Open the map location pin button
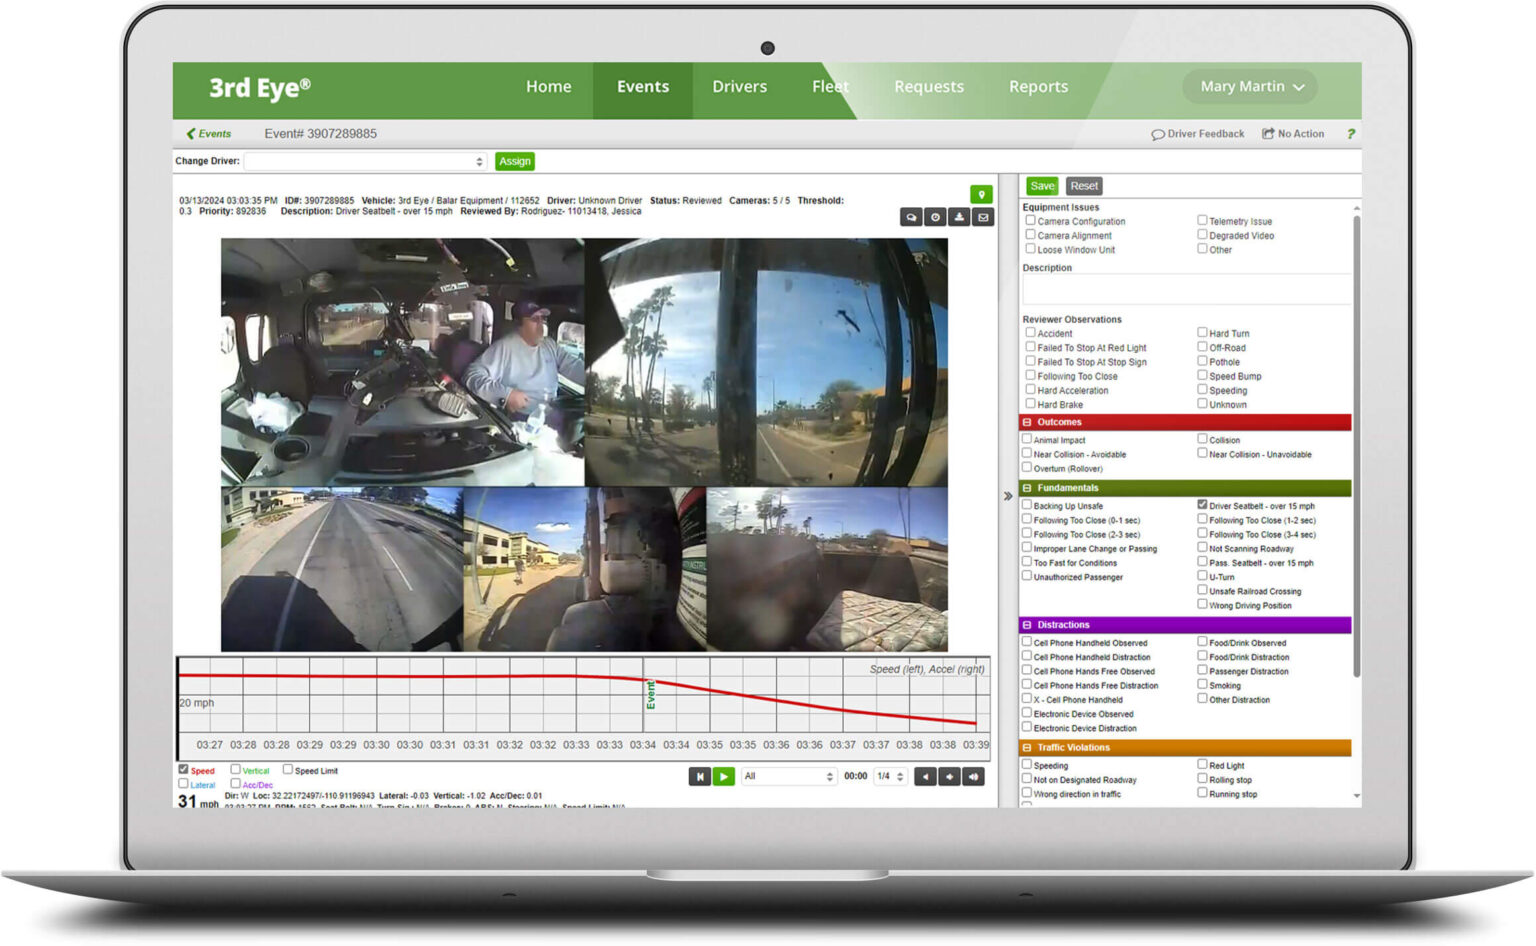 click(981, 194)
